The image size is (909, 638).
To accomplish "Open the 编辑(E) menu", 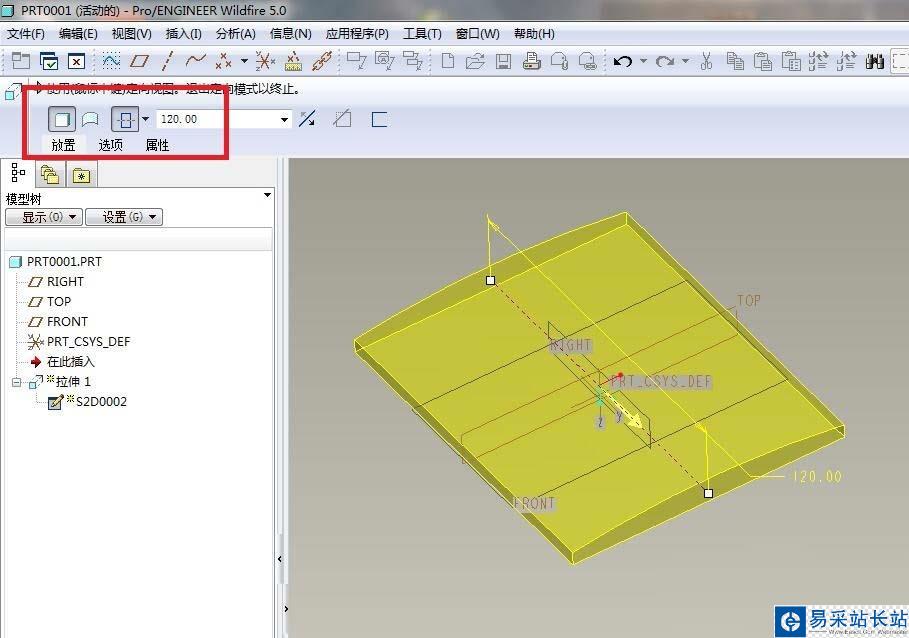I will pos(78,34).
